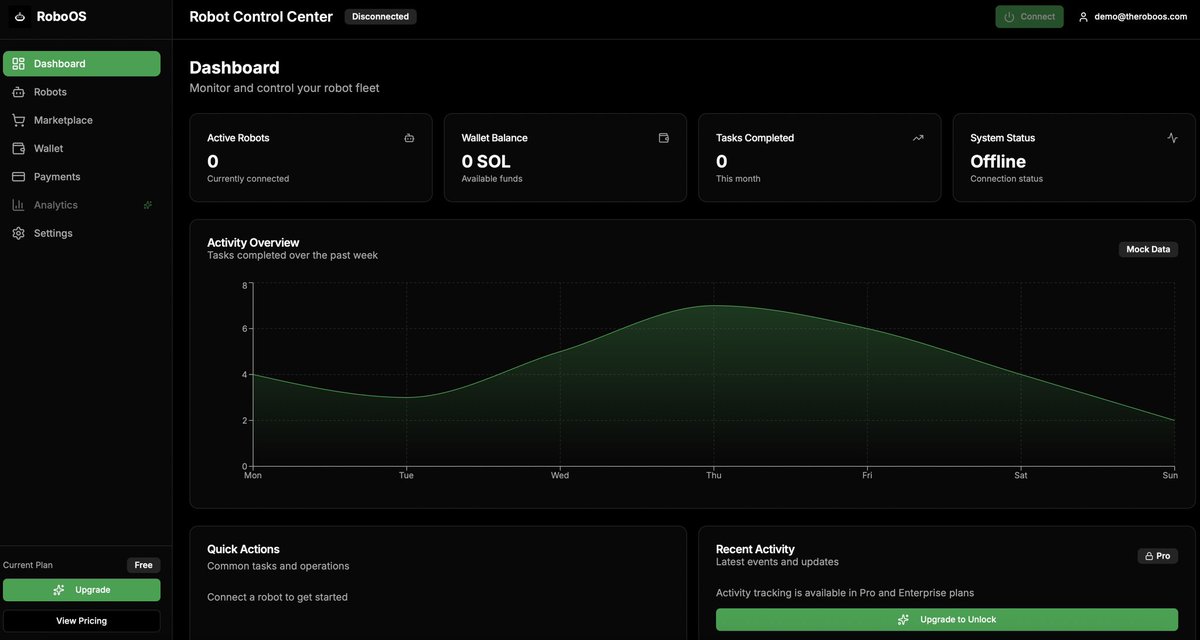This screenshot has height=640, width=1200.
Task: Toggle the Disconnected status badge
Action: 380,16
